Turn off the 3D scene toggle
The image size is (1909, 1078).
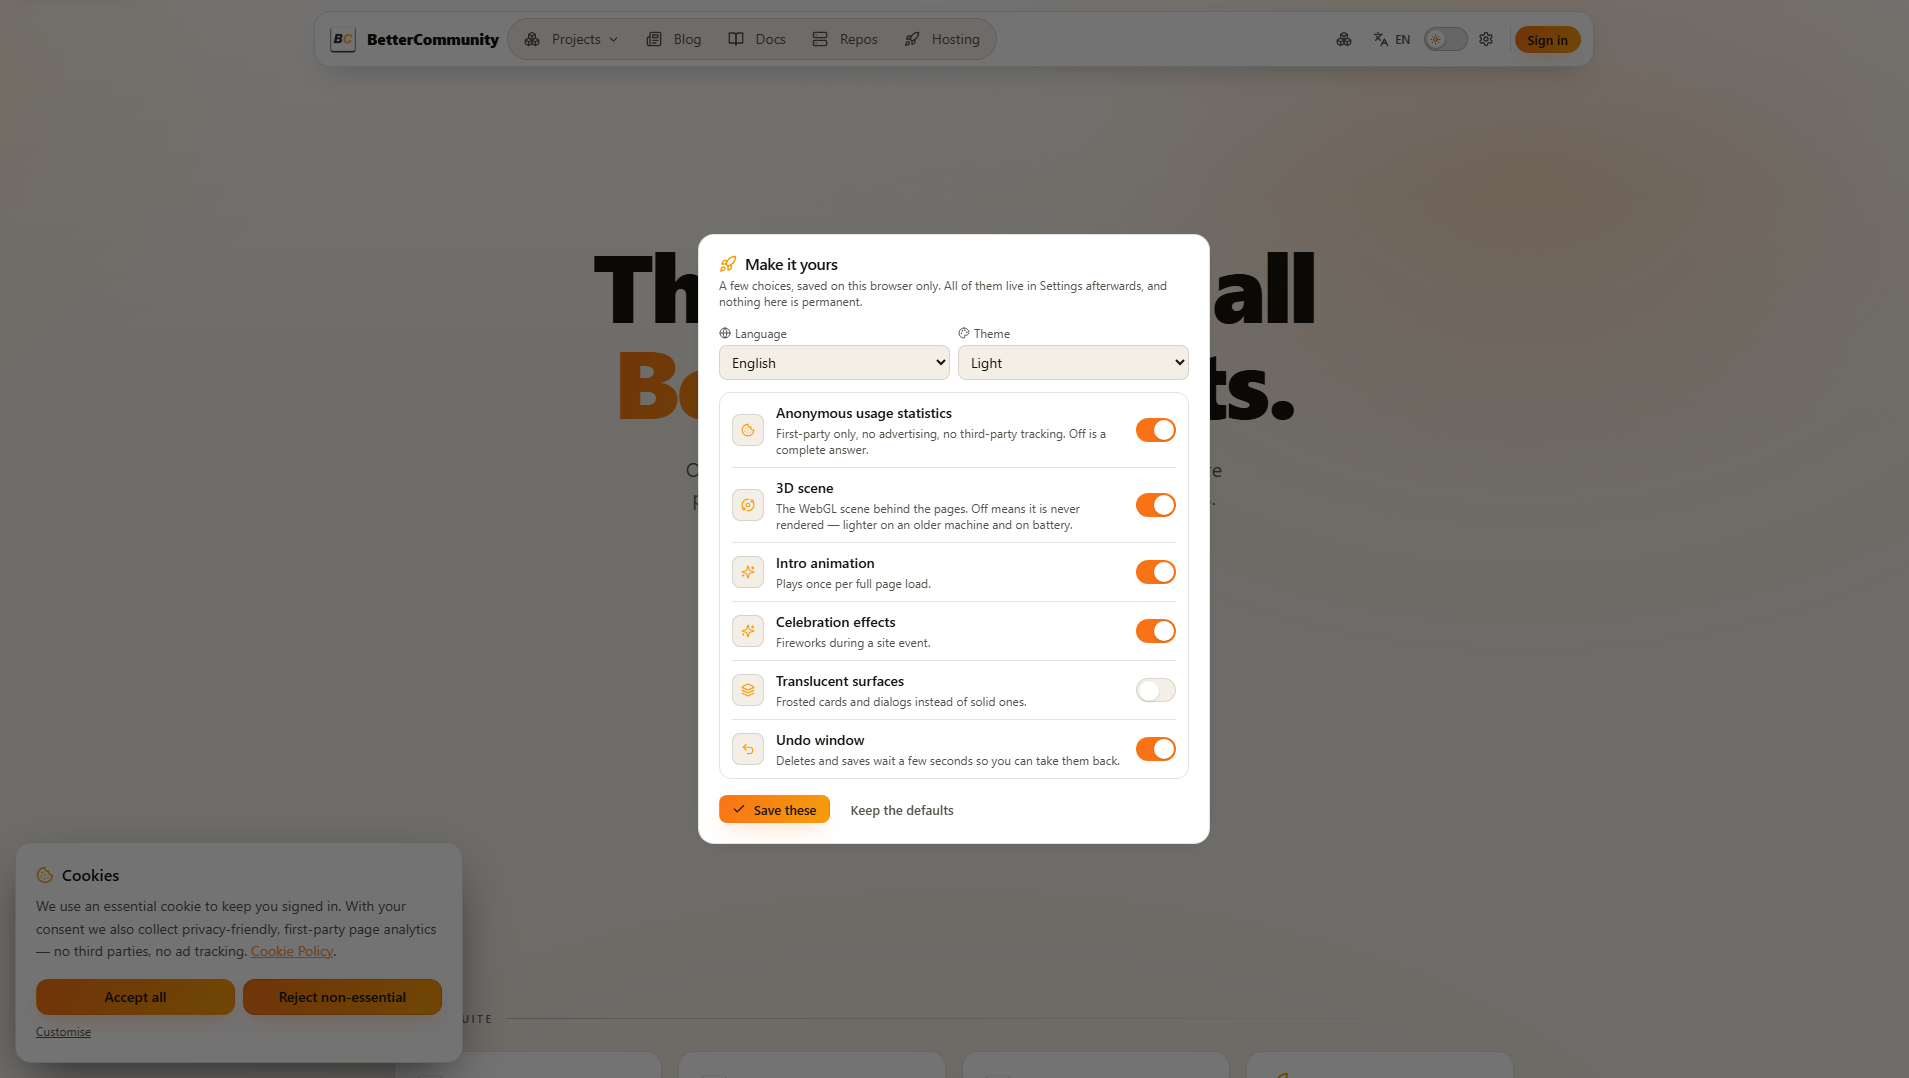tap(1155, 505)
